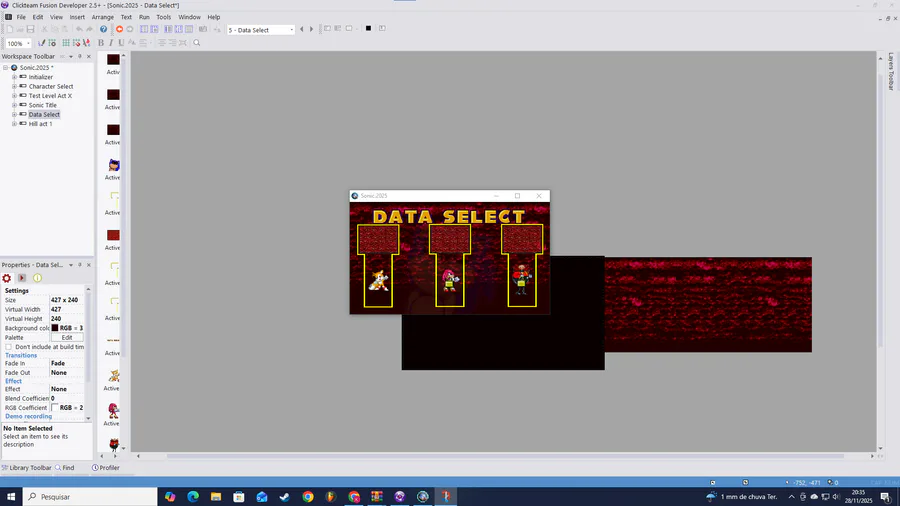Open the File menu
Viewport: 900px width, 506px height.
tap(21, 17)
